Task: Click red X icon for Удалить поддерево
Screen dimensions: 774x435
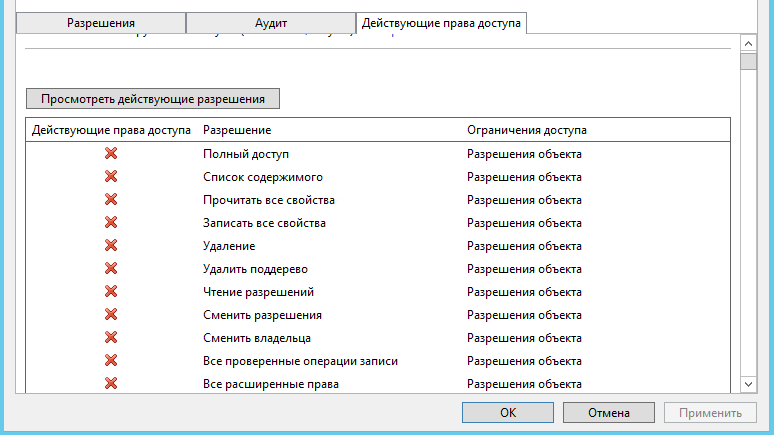Action: (x=111, y=269)
